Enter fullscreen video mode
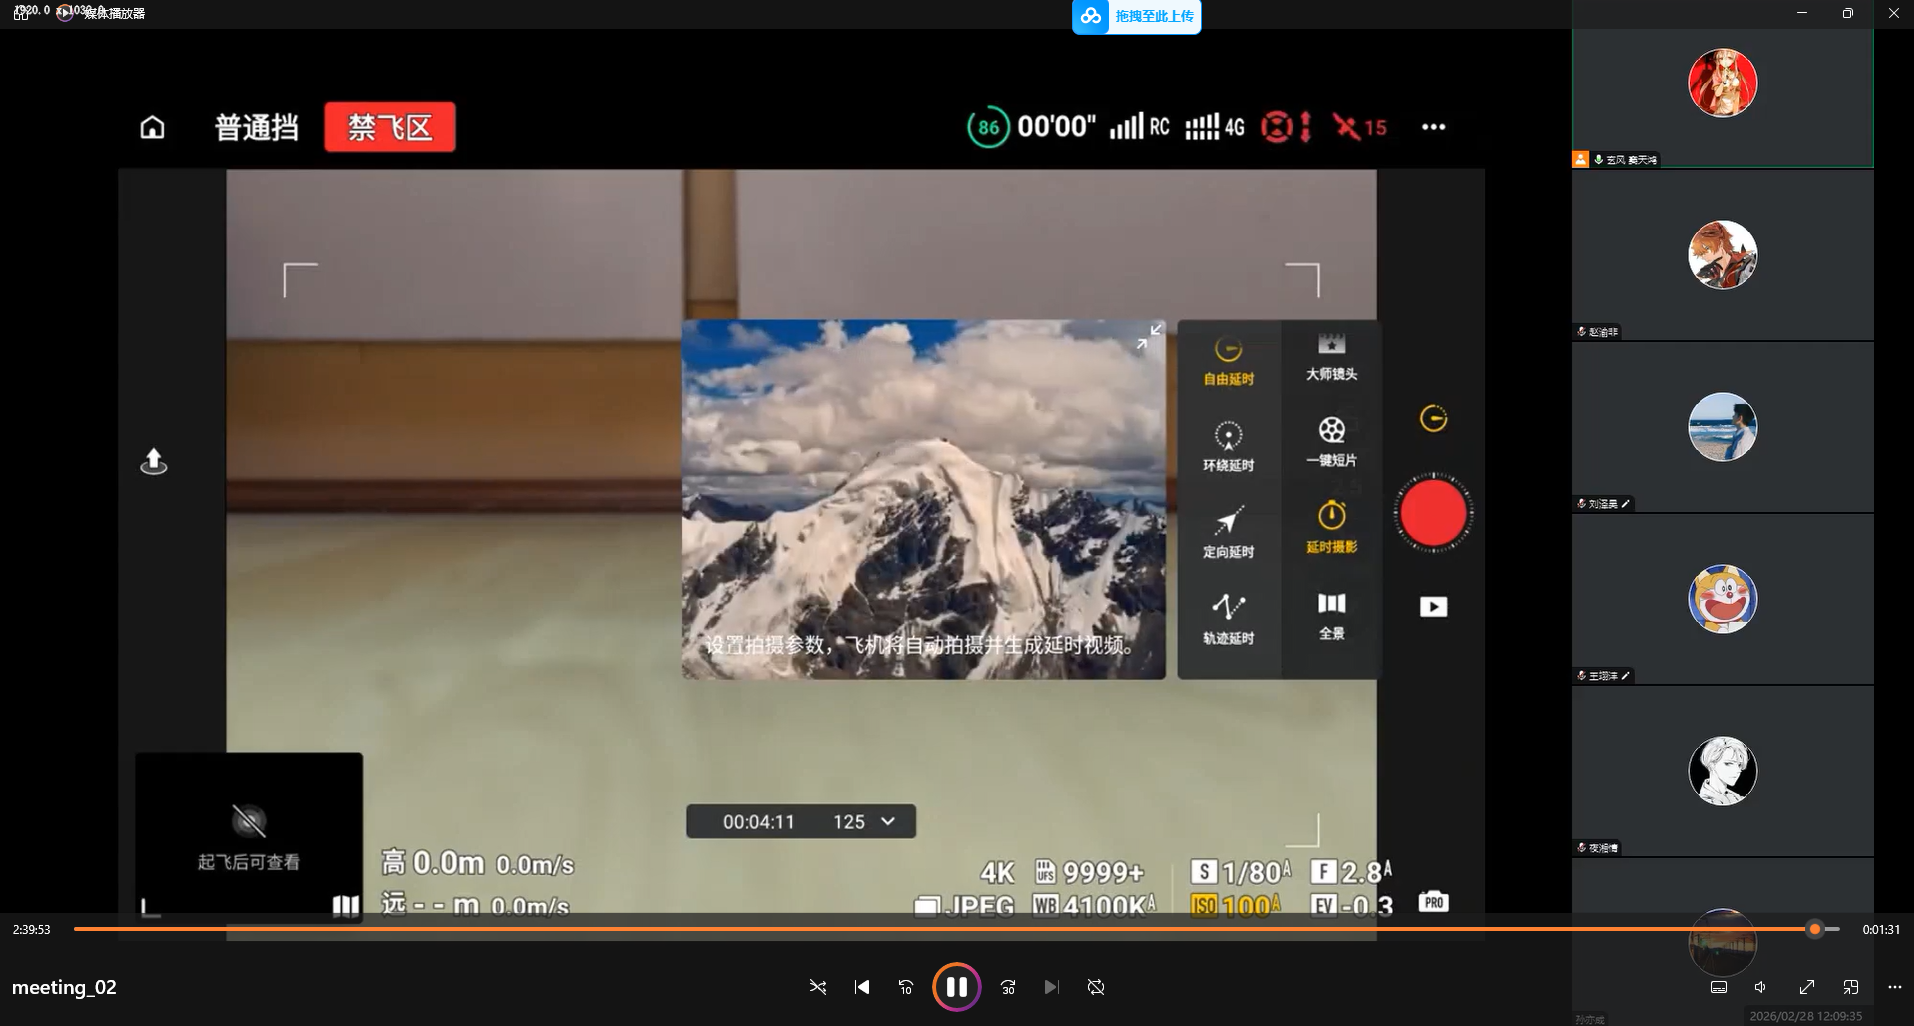 pyautogui.click(x=1806, y=987)
